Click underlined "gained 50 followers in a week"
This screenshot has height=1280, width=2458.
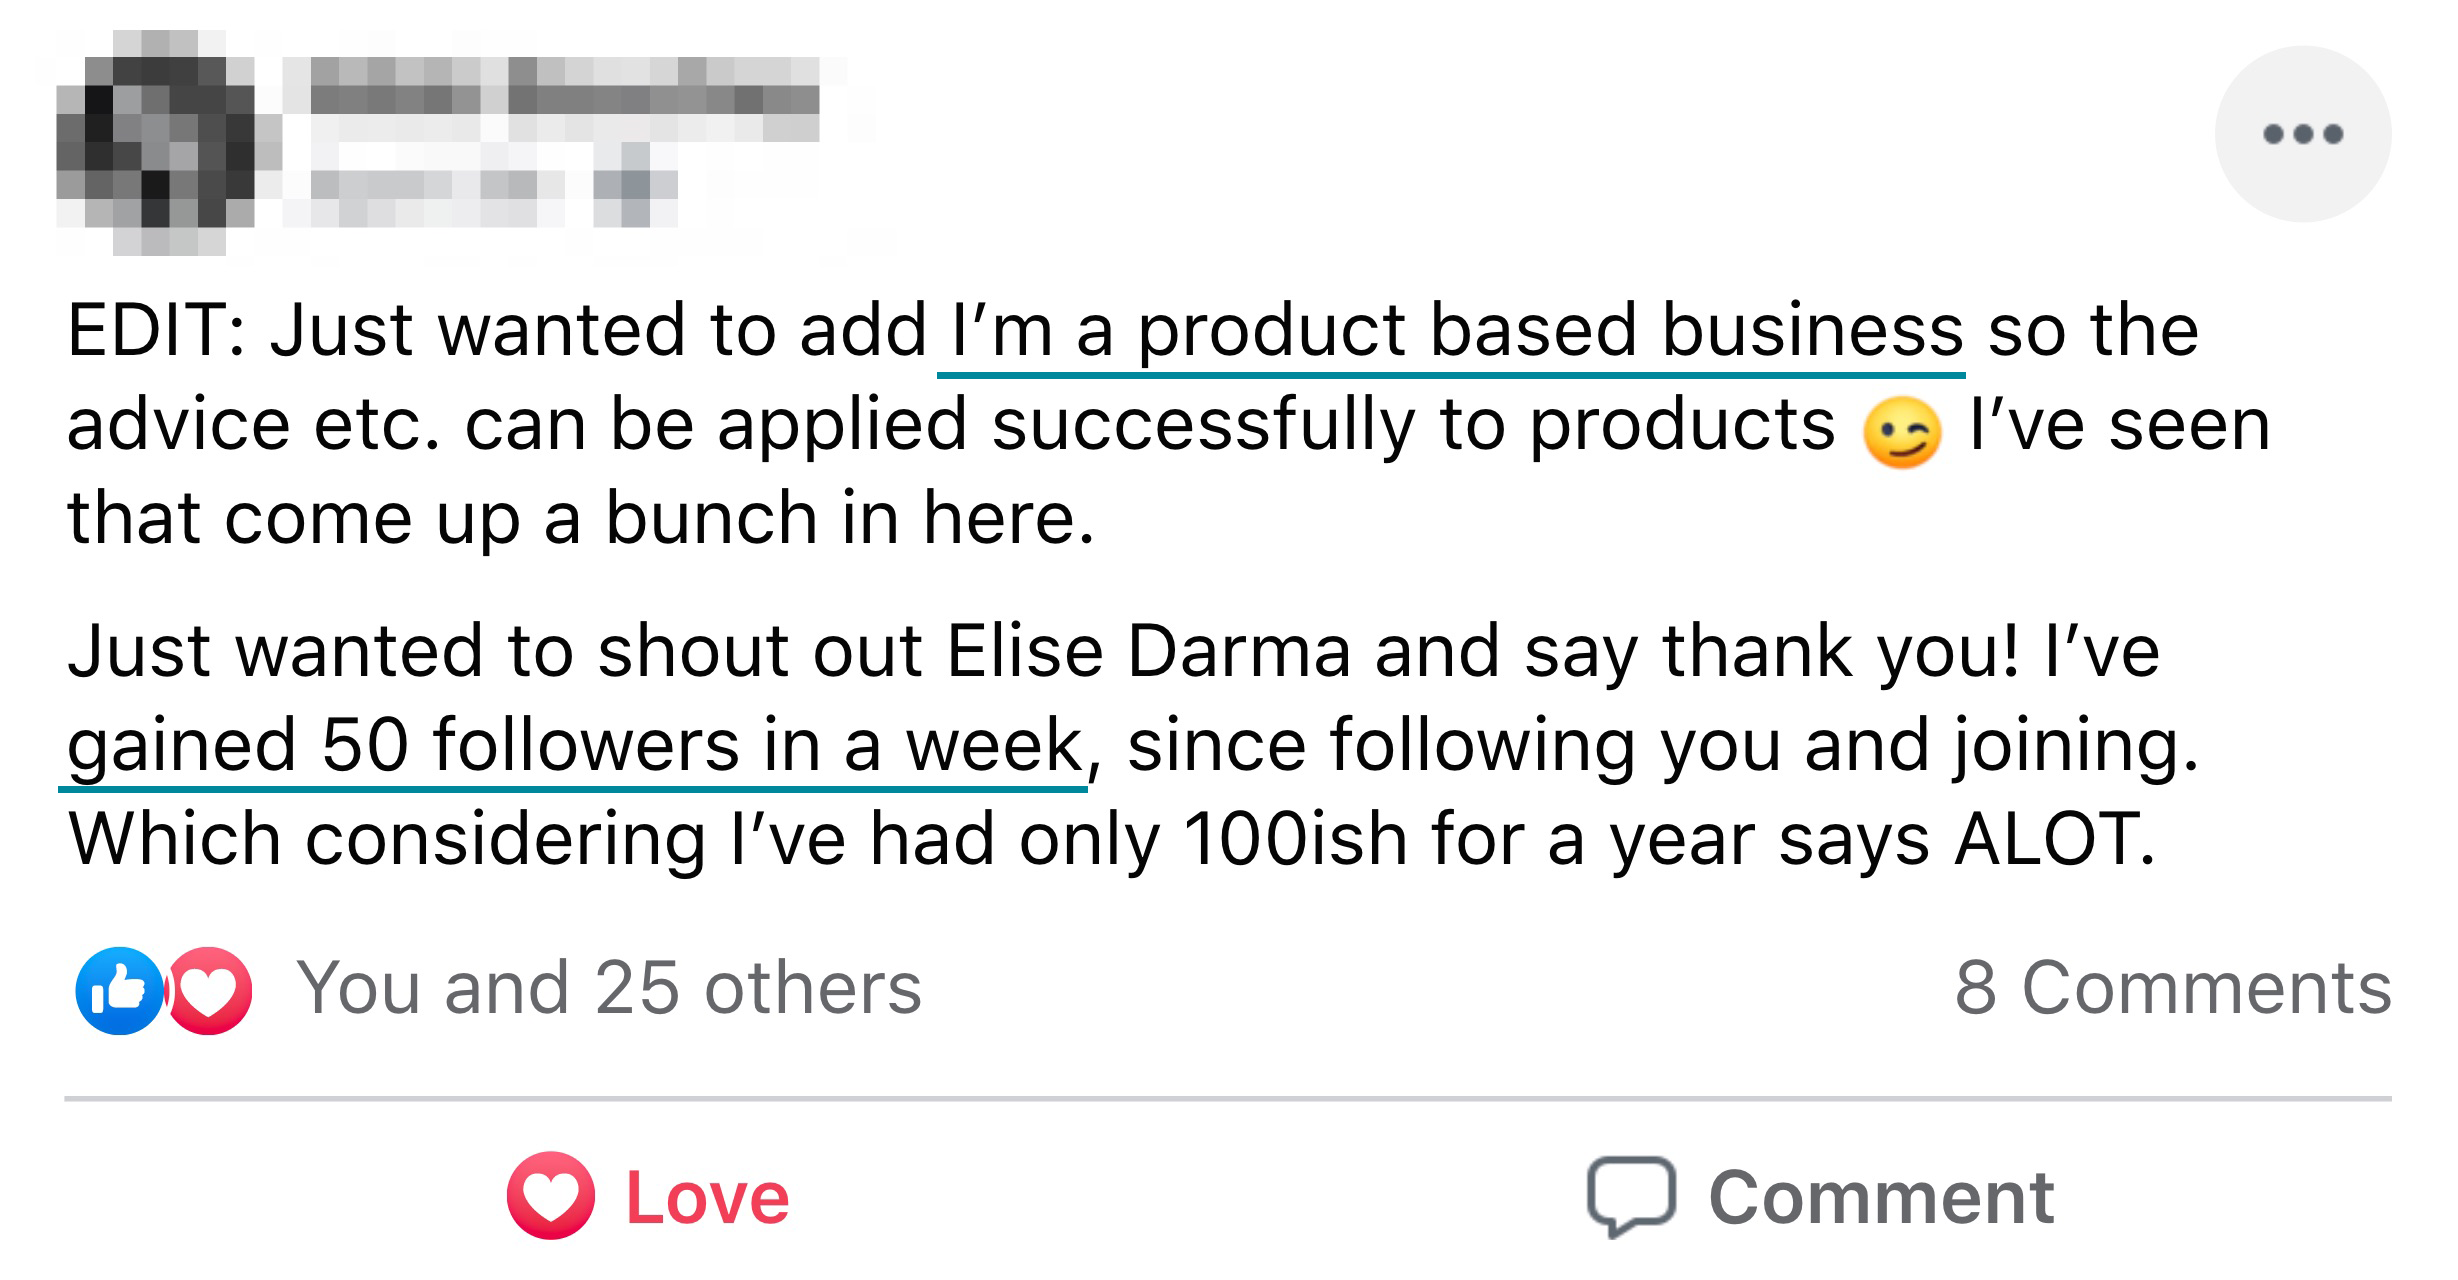click(575, 745)
